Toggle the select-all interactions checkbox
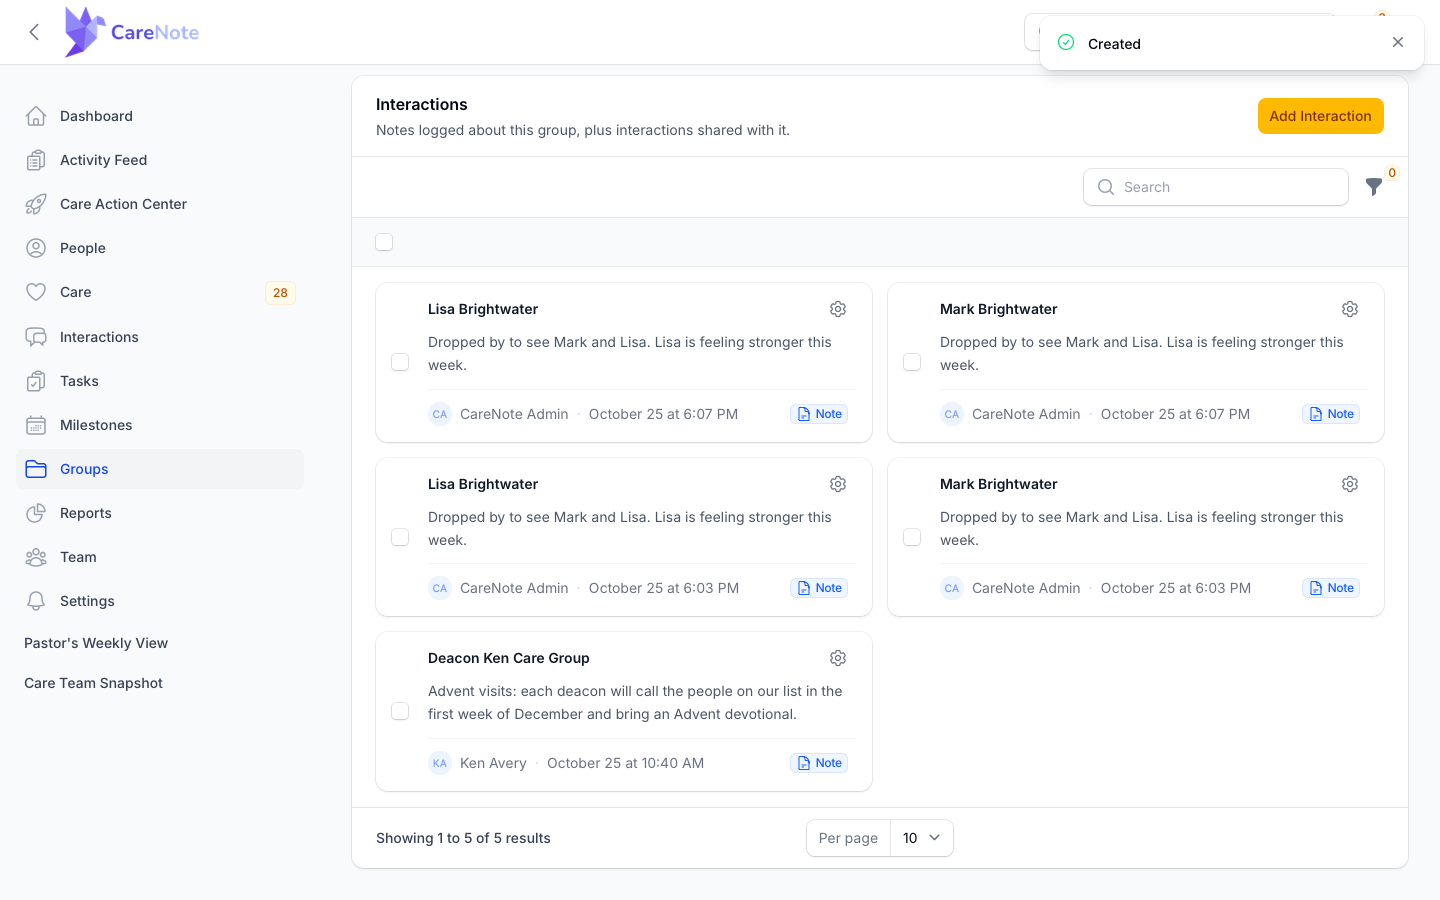The width and height of the screenshot is (1440, 900). pos(384,242)
